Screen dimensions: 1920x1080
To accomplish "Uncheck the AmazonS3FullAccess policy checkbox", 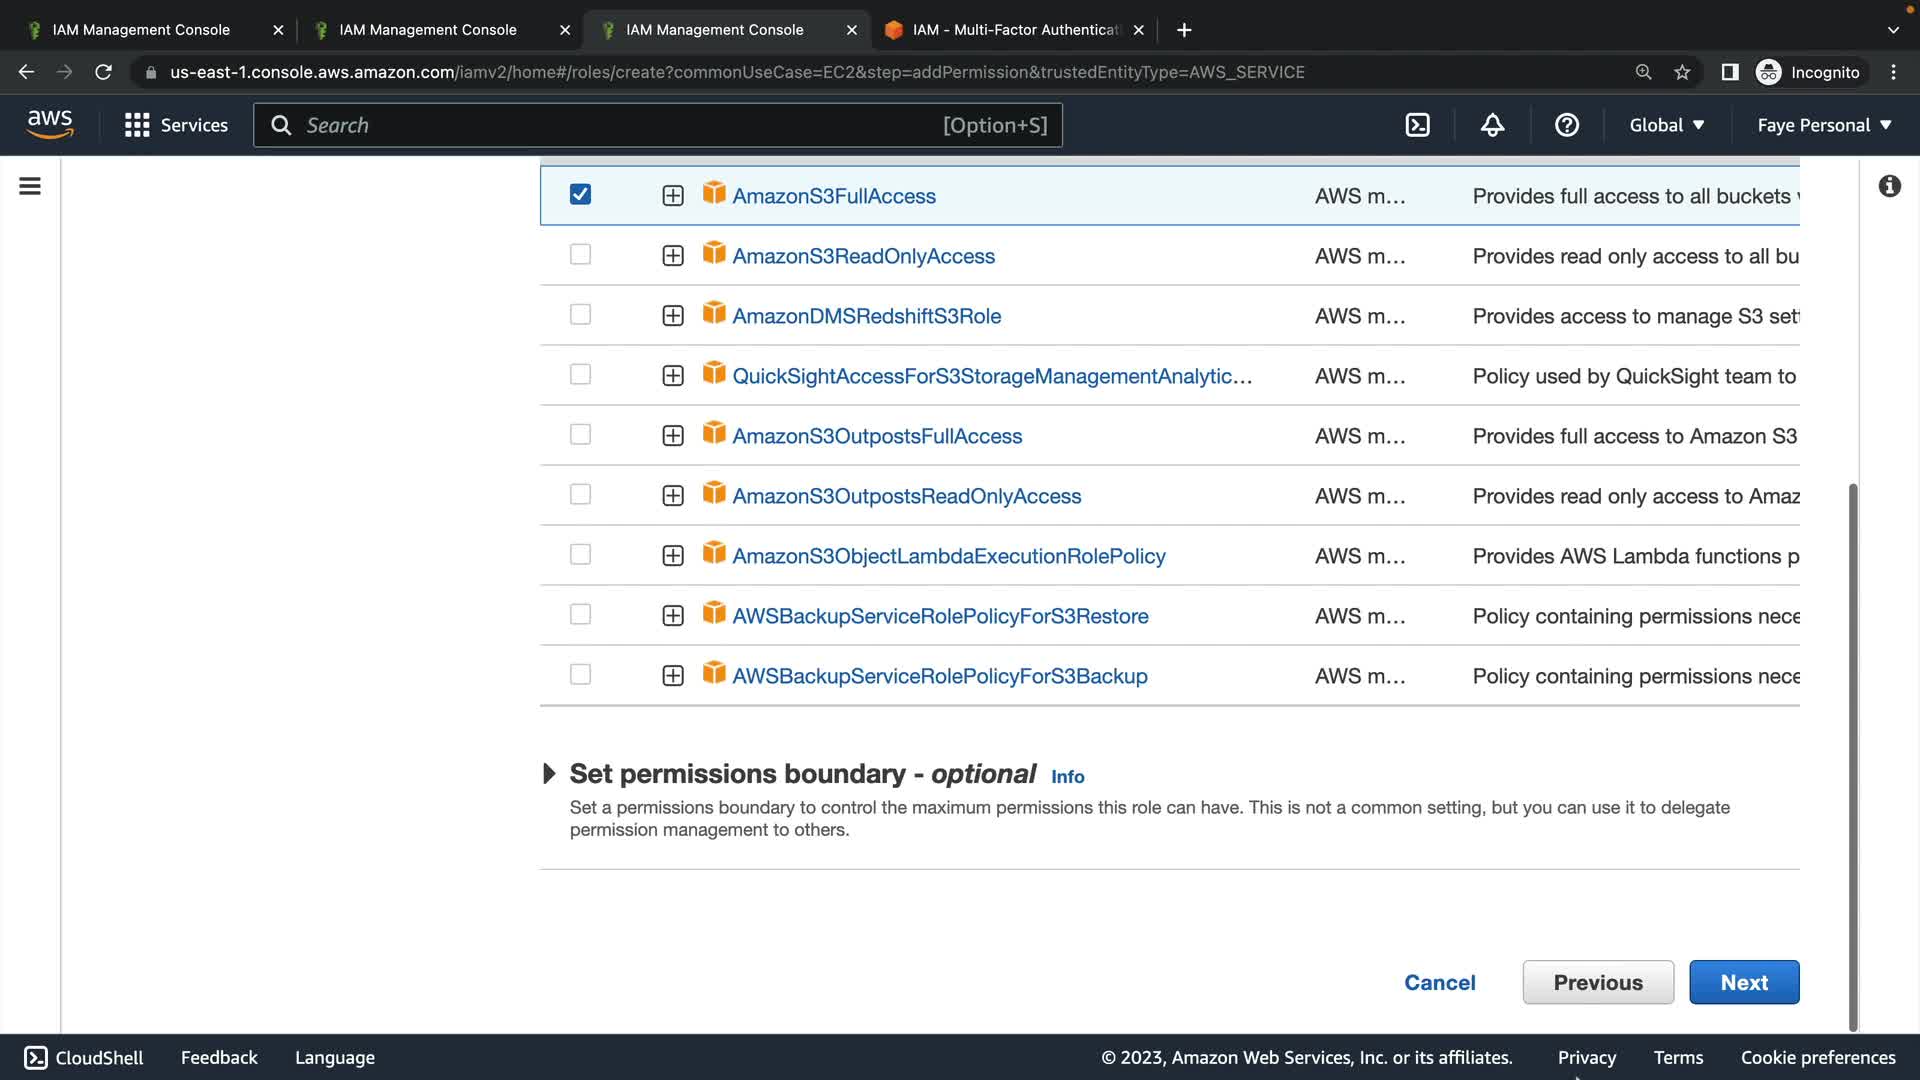I will pos(580,194).
